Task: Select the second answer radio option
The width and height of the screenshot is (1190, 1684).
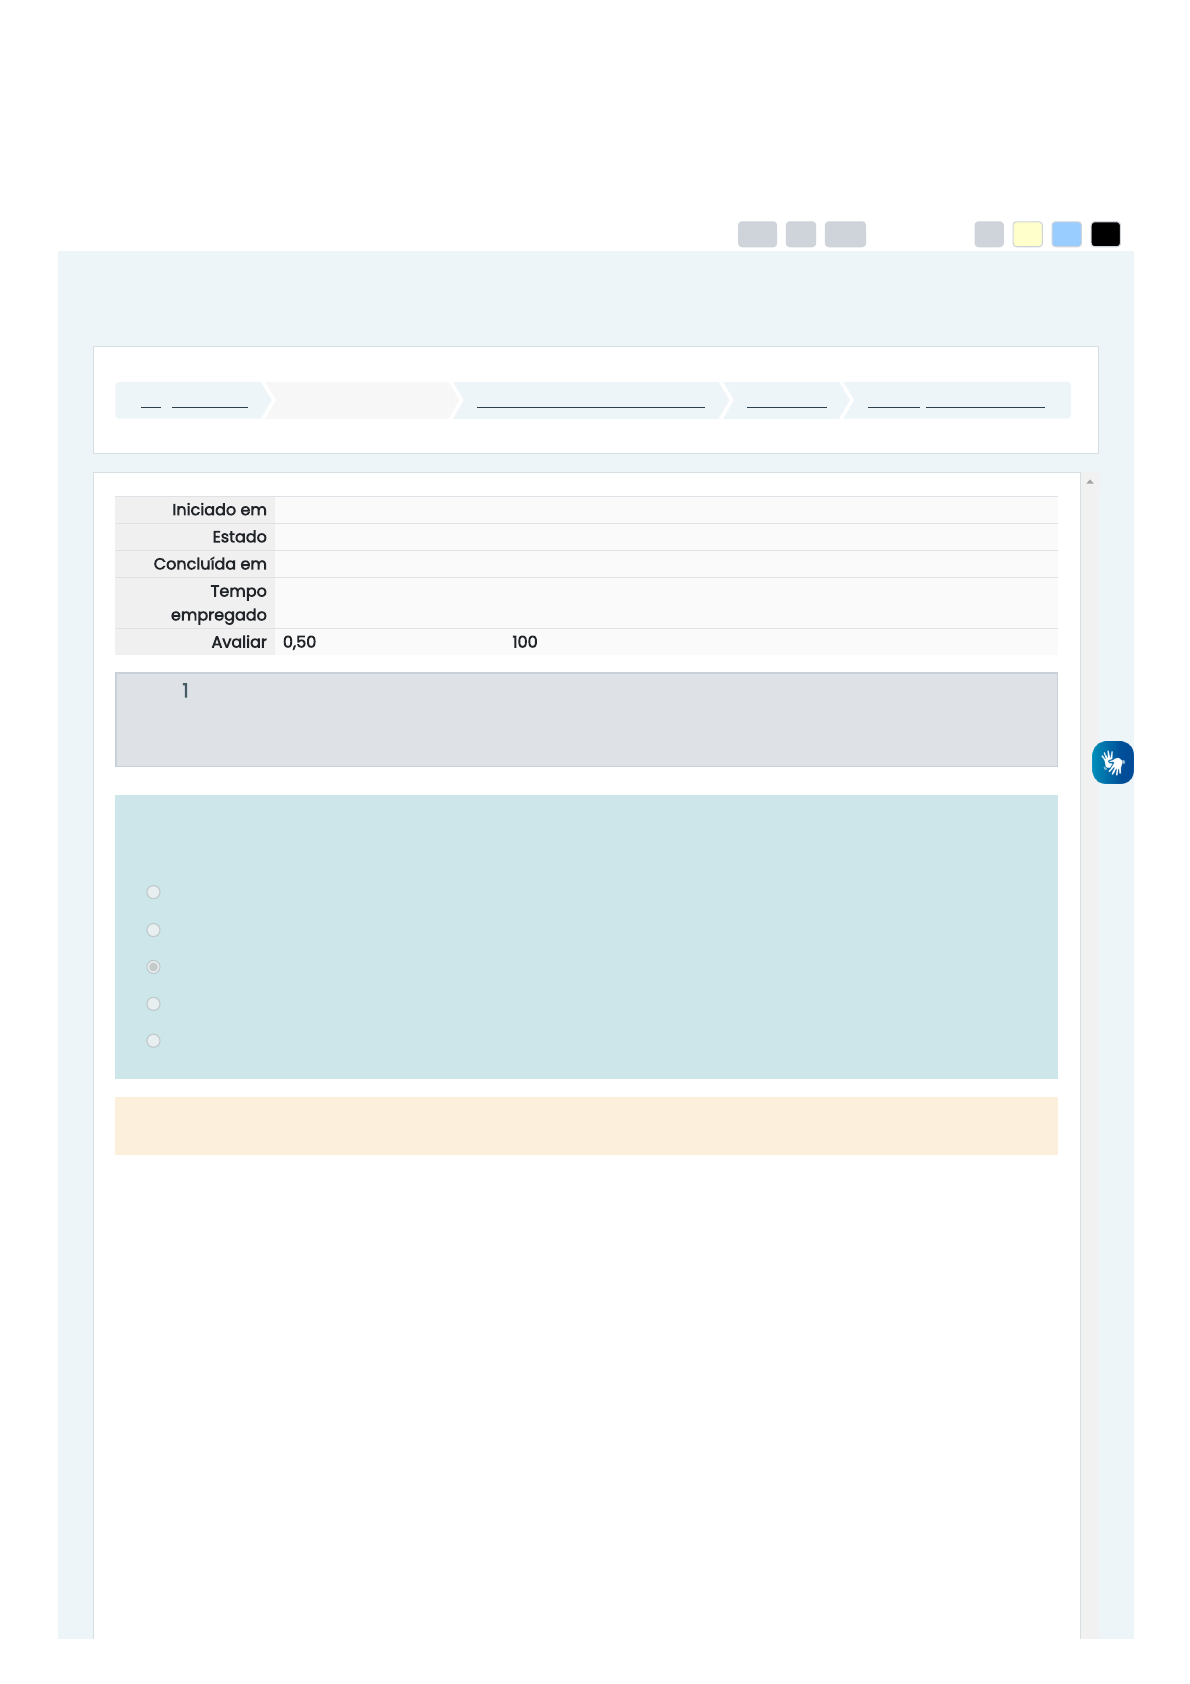Action: pos(153,930)
